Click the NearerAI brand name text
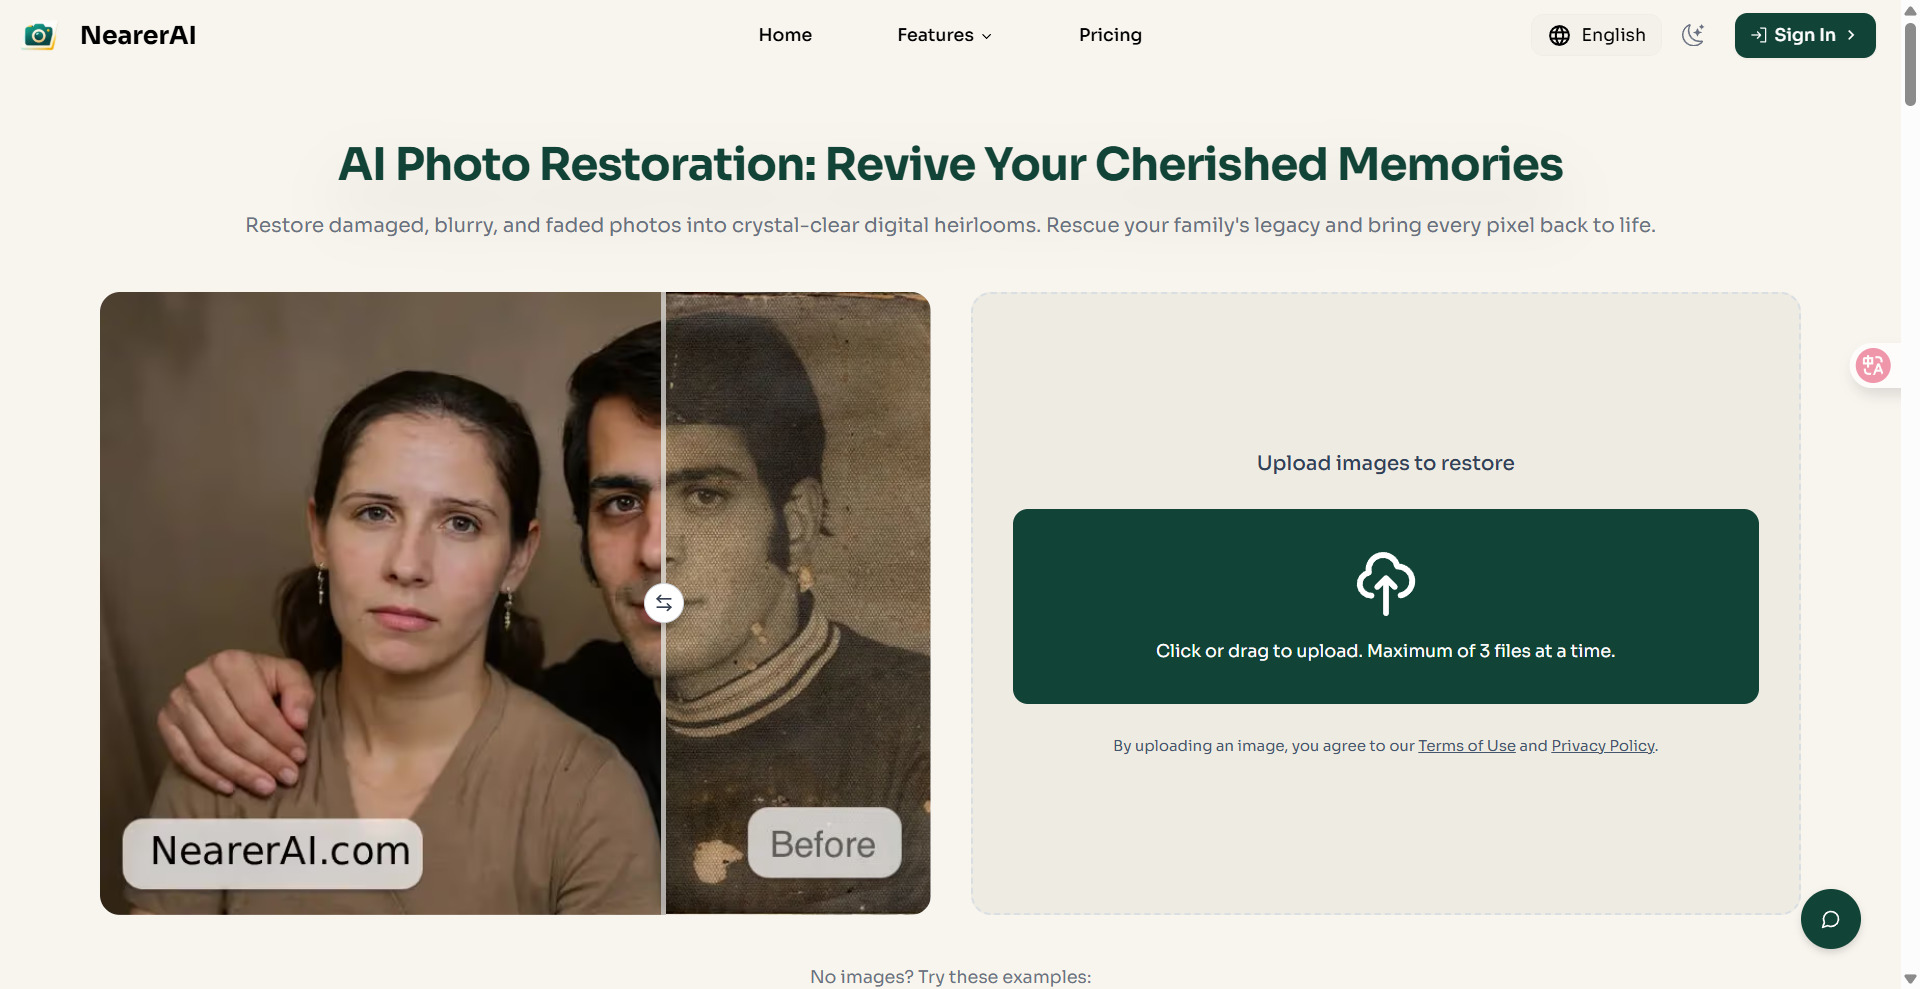Viewport: 1920px width, 989px height. [138, 35]
